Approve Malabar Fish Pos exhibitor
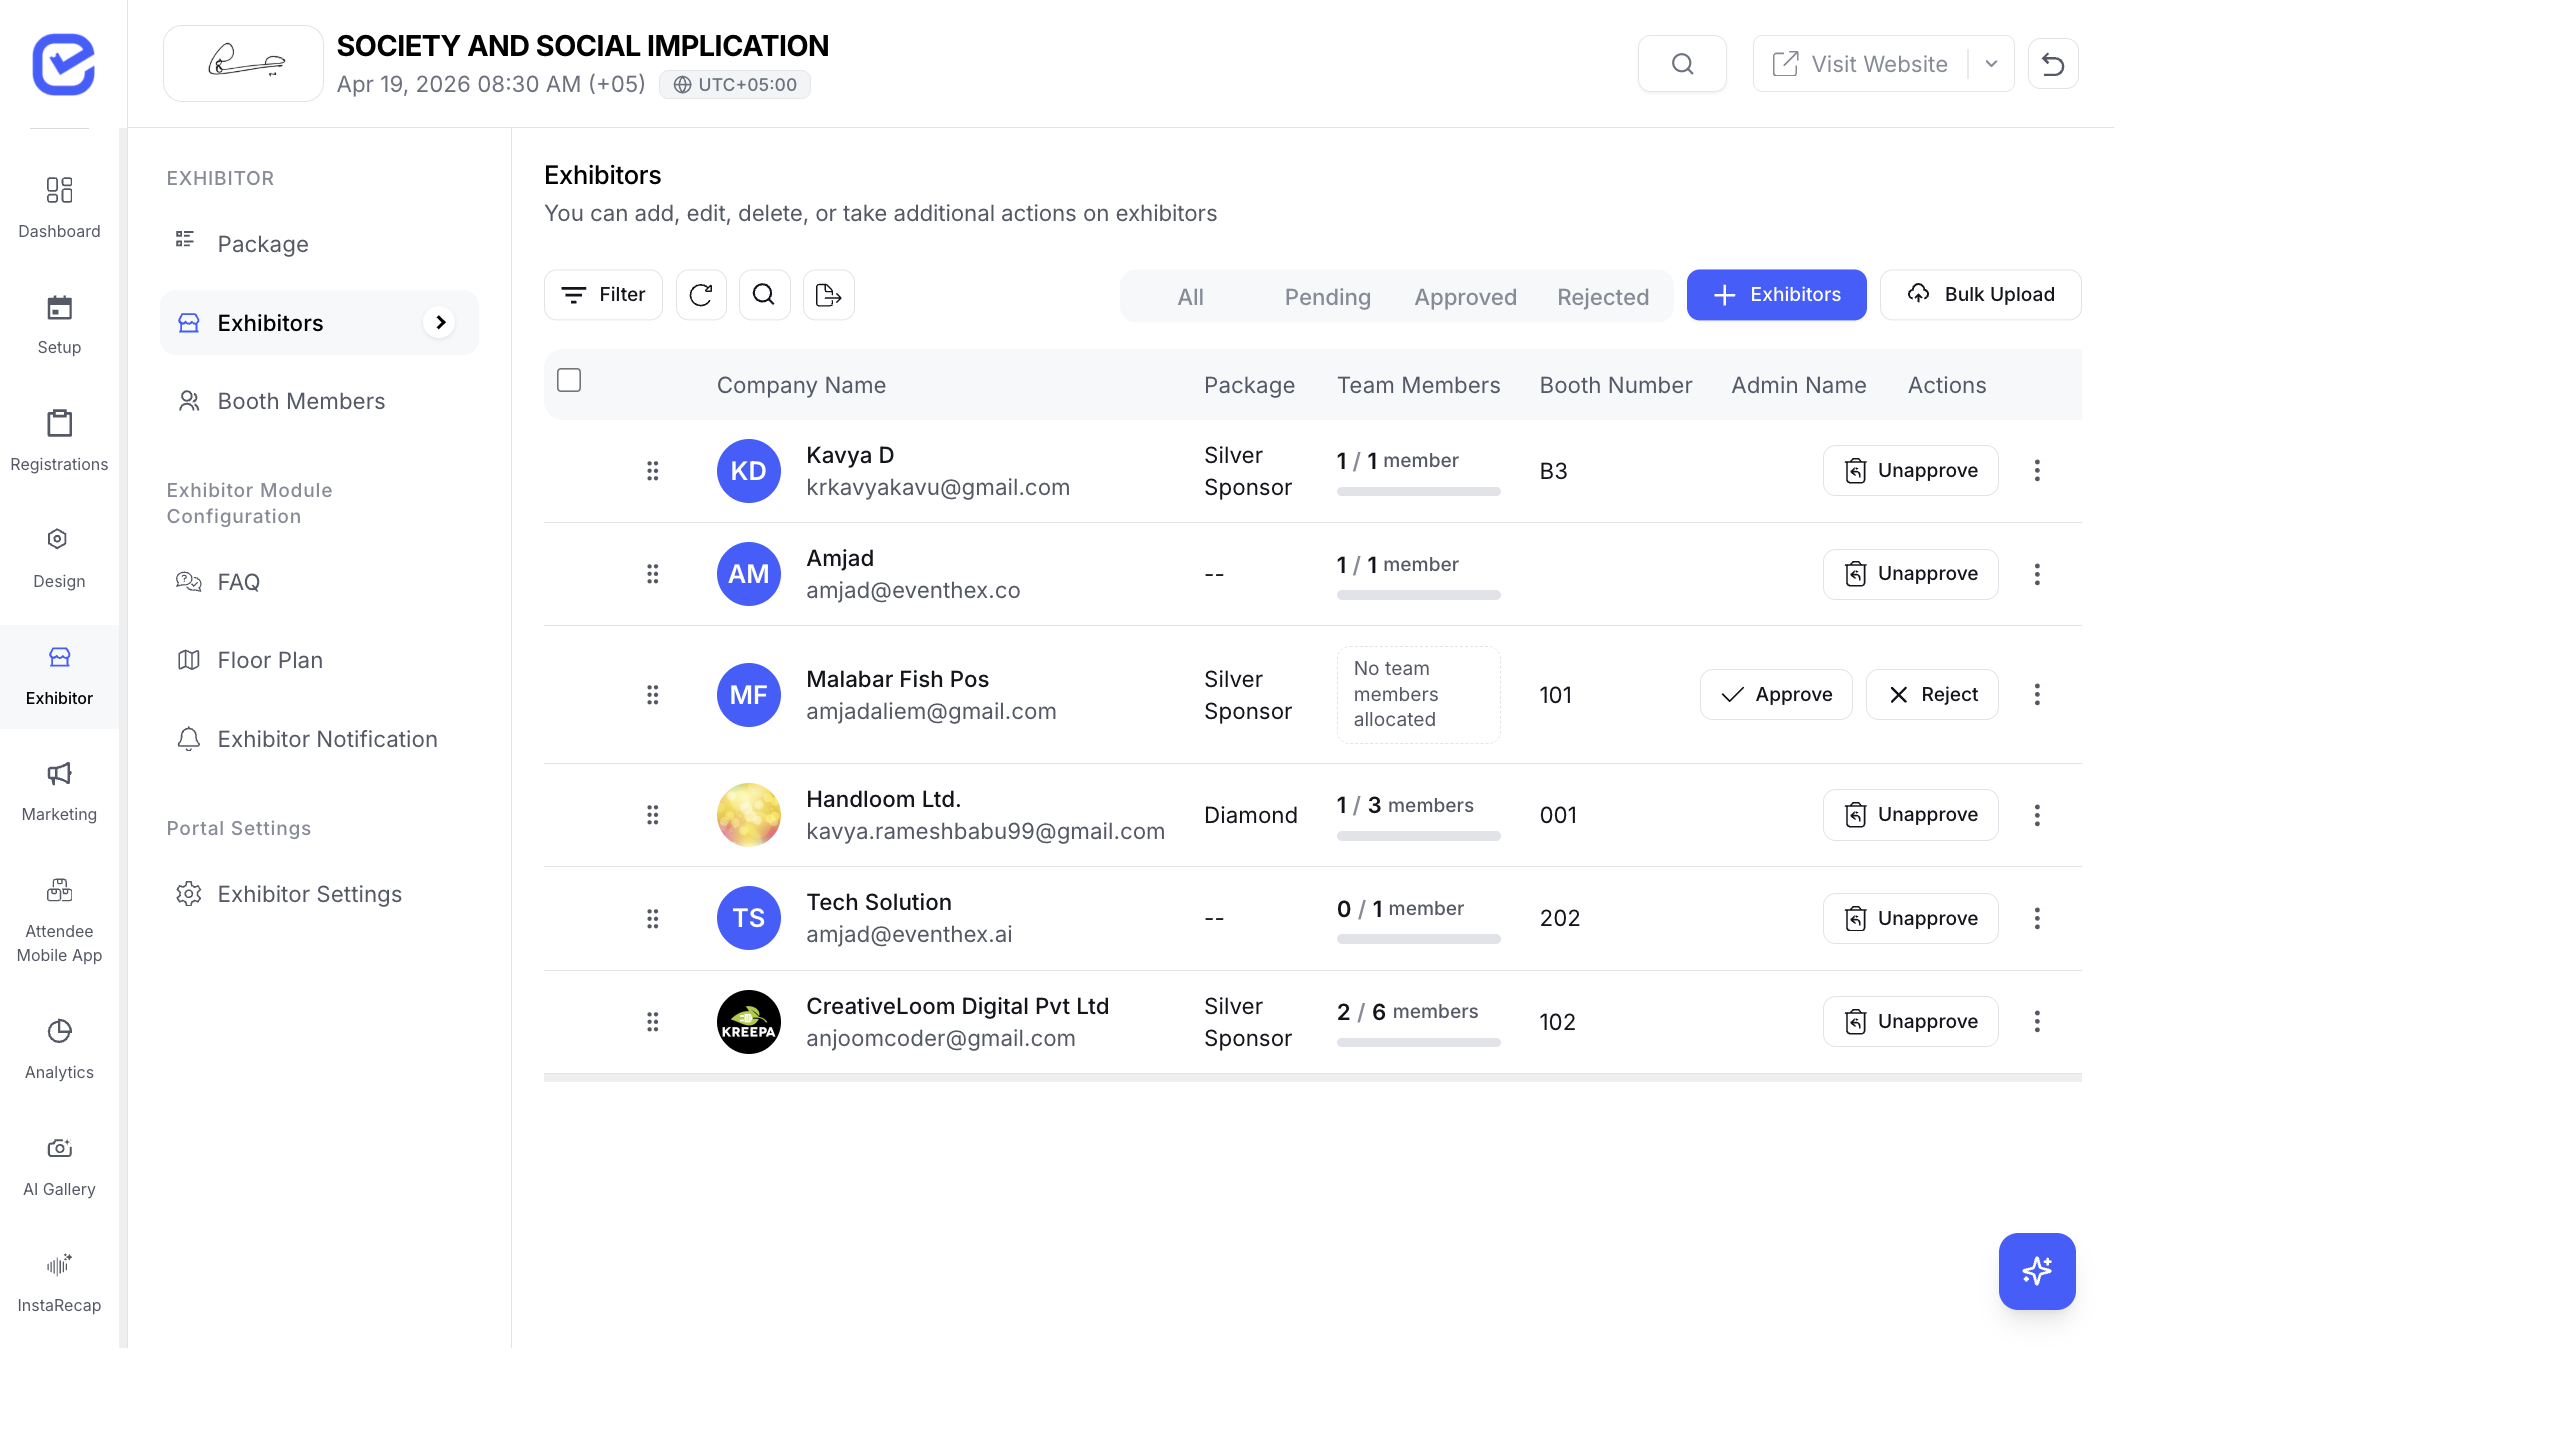Viewport: 2560px width, 1440px height. tap(1776, 695)
